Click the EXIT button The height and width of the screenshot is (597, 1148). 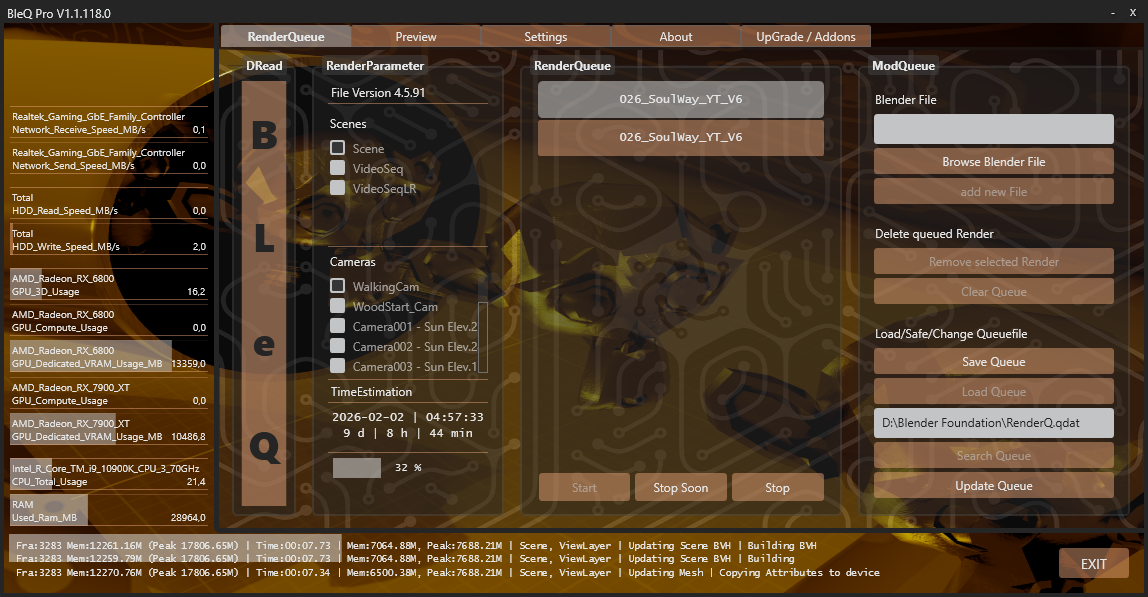[1094, 563]
